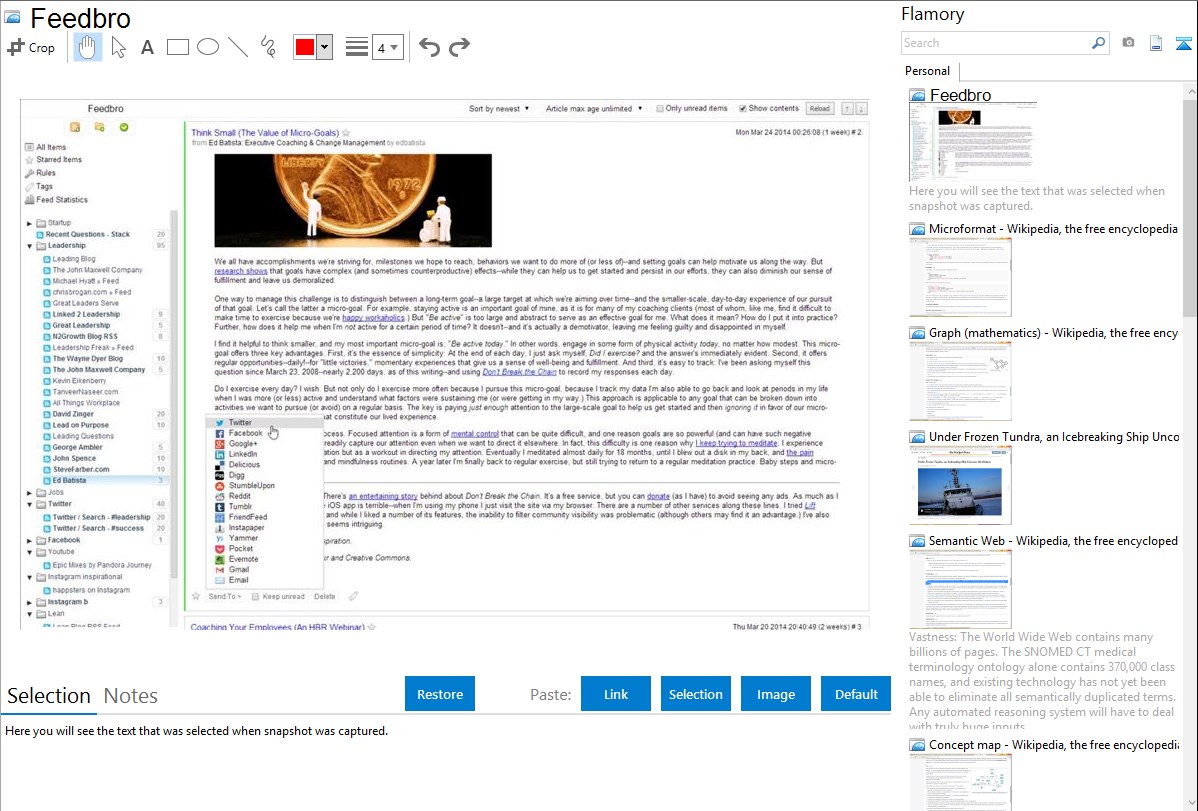Click the camera capture icon

click(x=1128, y=43)
